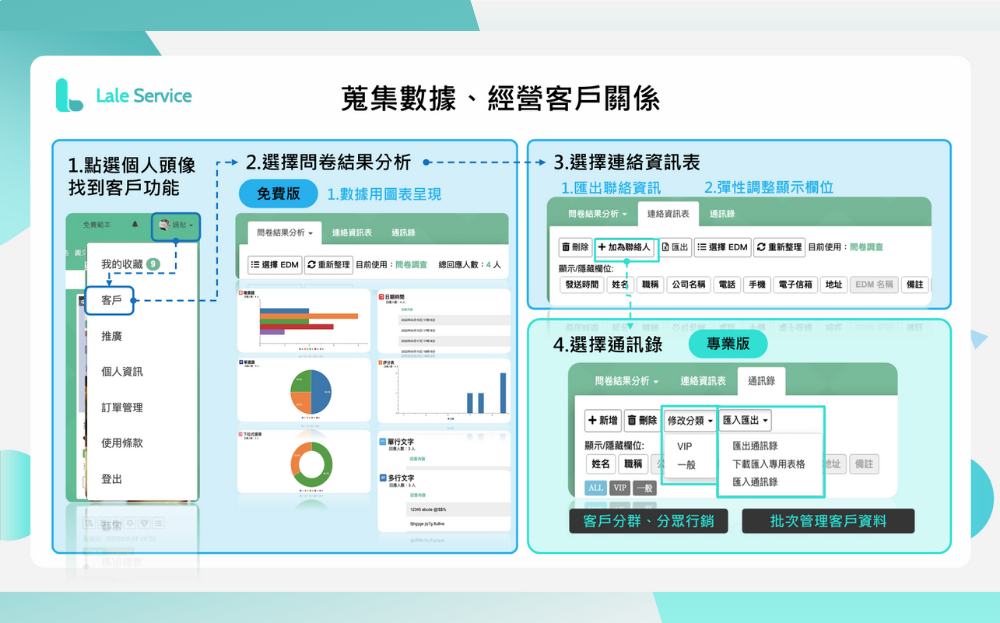Select 下載匯入專用表格 menu option

(x=768, y=464)
